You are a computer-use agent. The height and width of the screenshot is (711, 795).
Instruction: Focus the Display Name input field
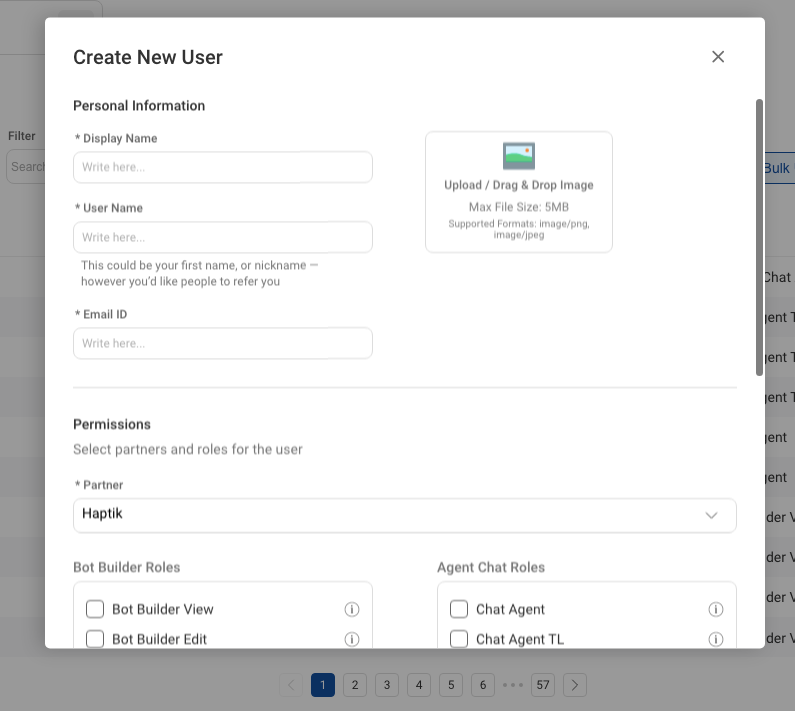[x=223, y=167]
